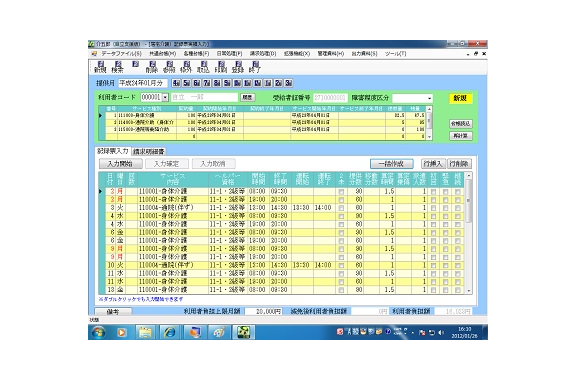
Task: Click the records table scroll-down arrow
Action: (x=468, y=291)
